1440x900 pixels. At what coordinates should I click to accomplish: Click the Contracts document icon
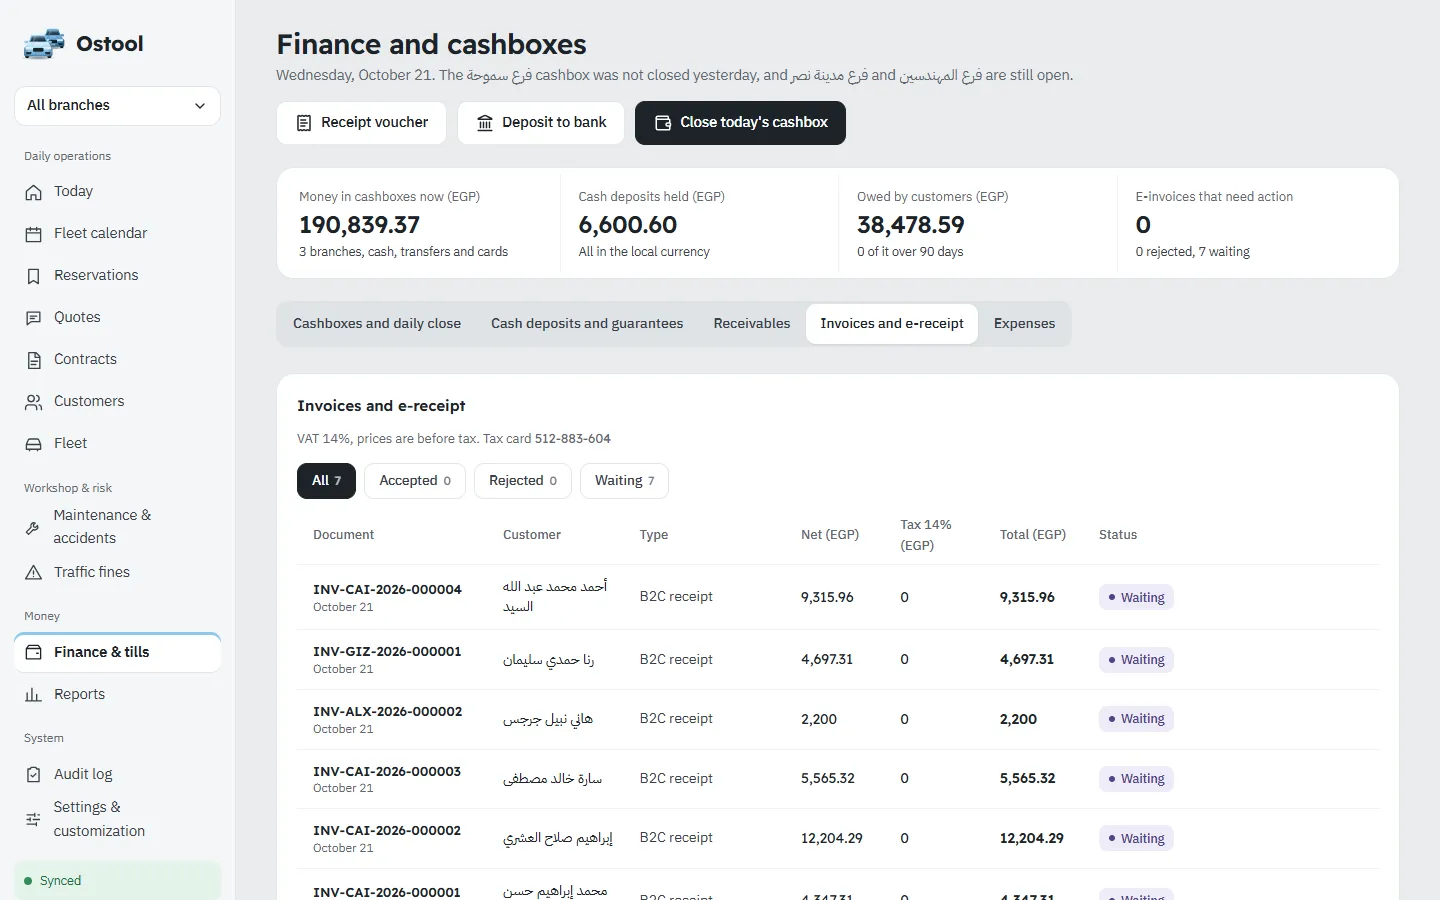34,360
